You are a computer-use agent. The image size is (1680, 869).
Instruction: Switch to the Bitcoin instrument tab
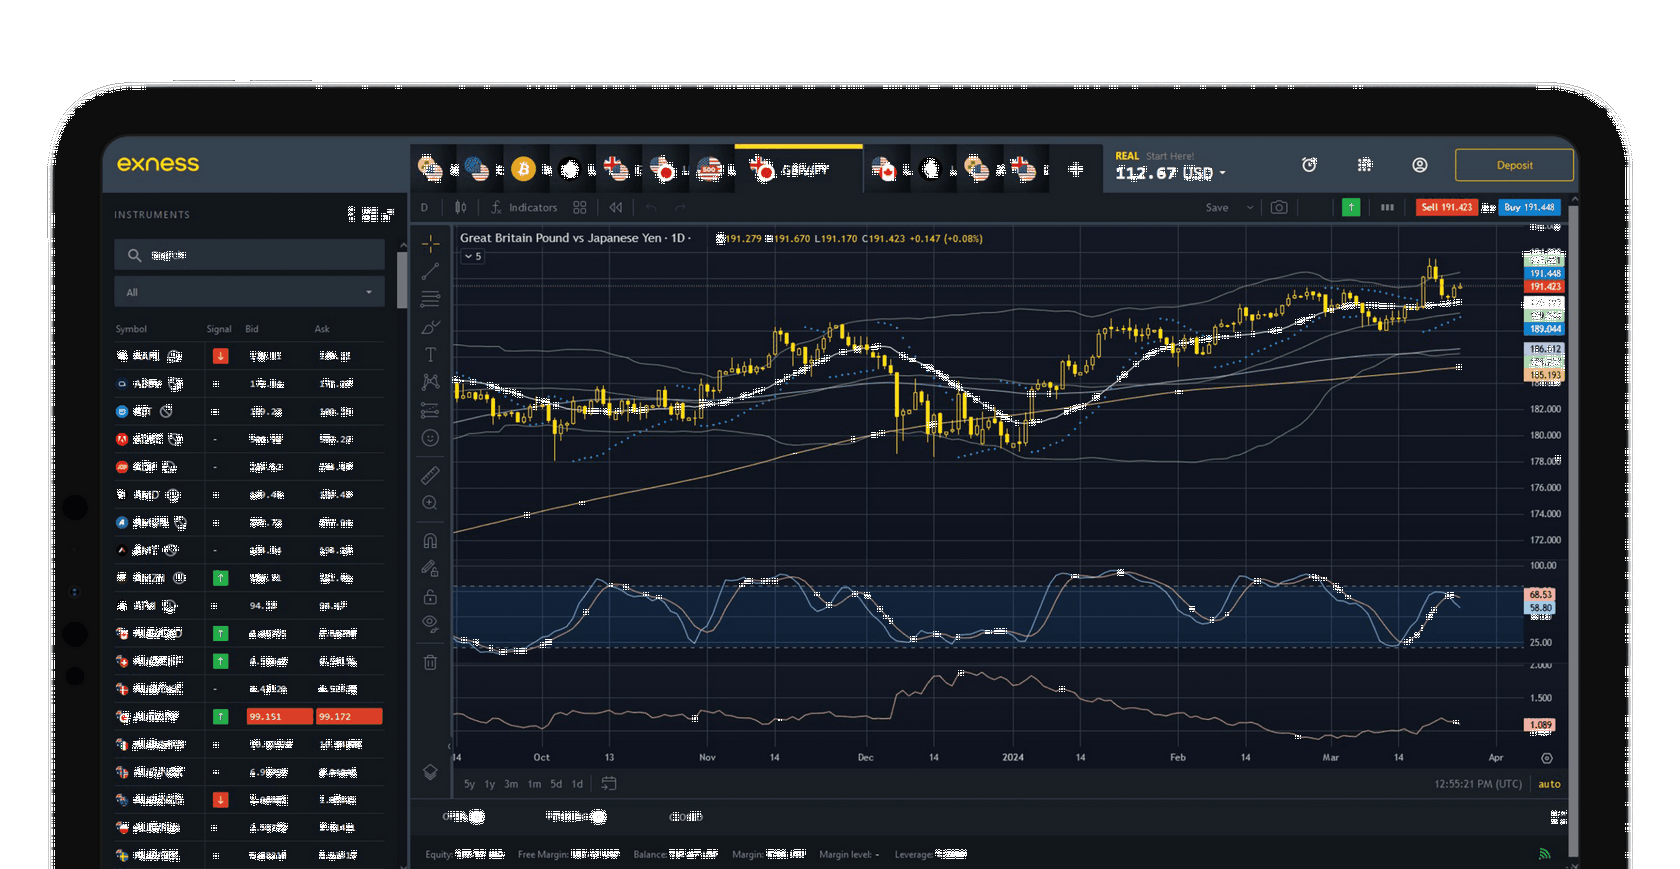[x=523, y=169]
